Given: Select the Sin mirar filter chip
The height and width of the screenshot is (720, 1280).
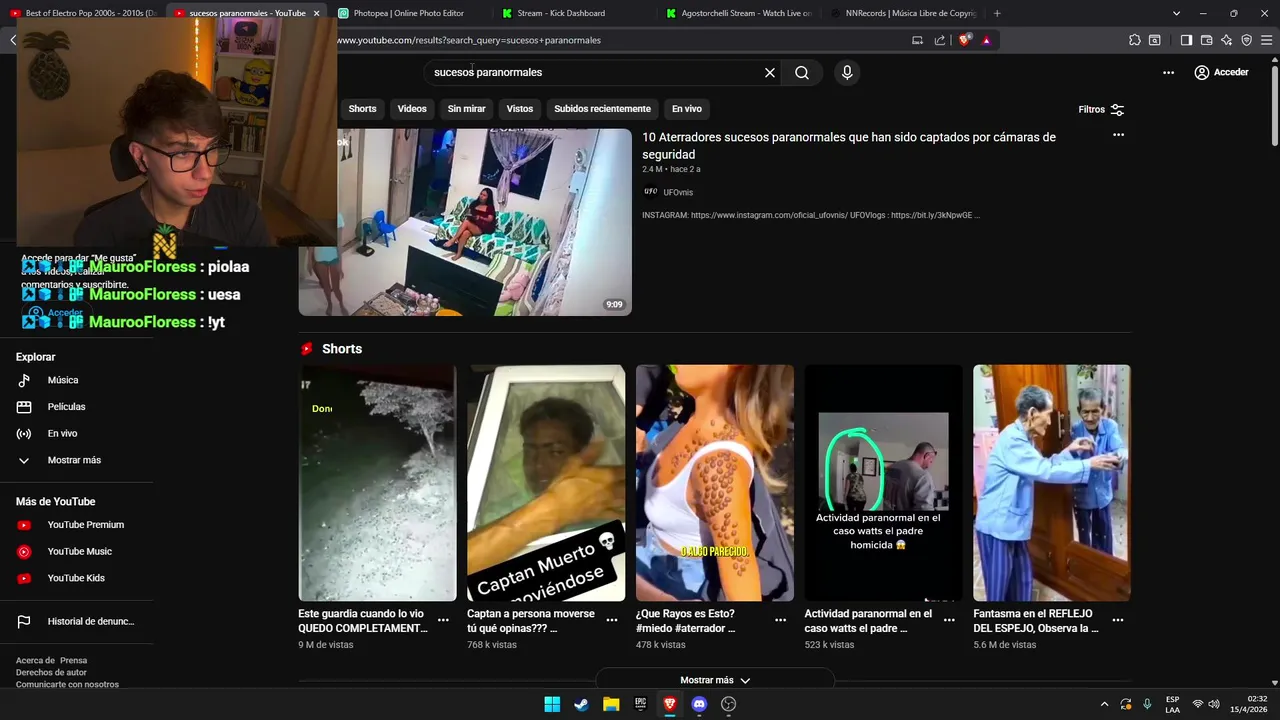Looking at the screenshot, I should coord(466,109).
